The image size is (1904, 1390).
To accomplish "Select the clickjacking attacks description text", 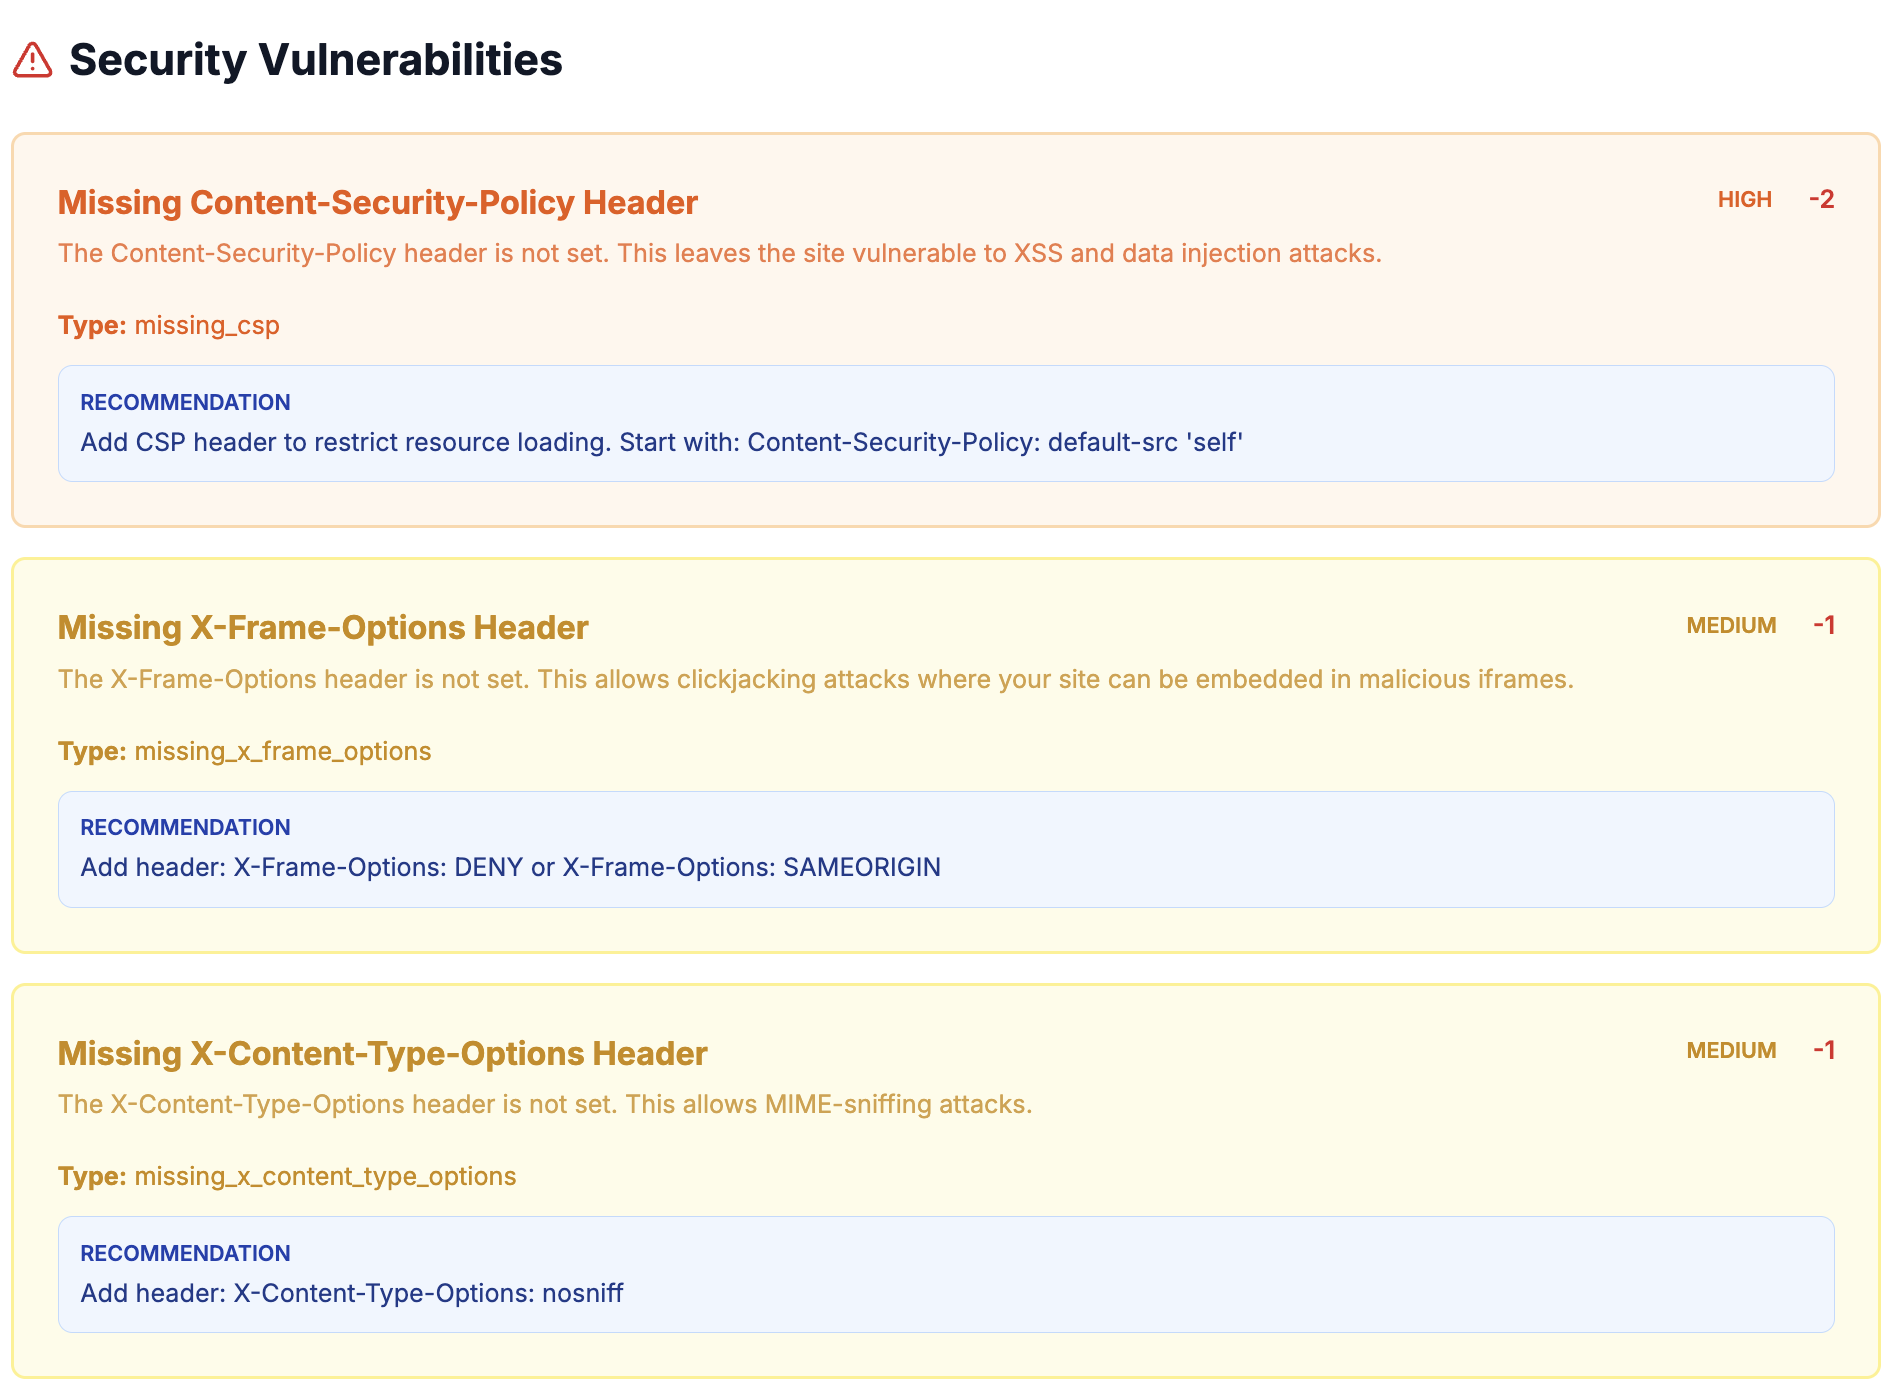I will point(815,680).
